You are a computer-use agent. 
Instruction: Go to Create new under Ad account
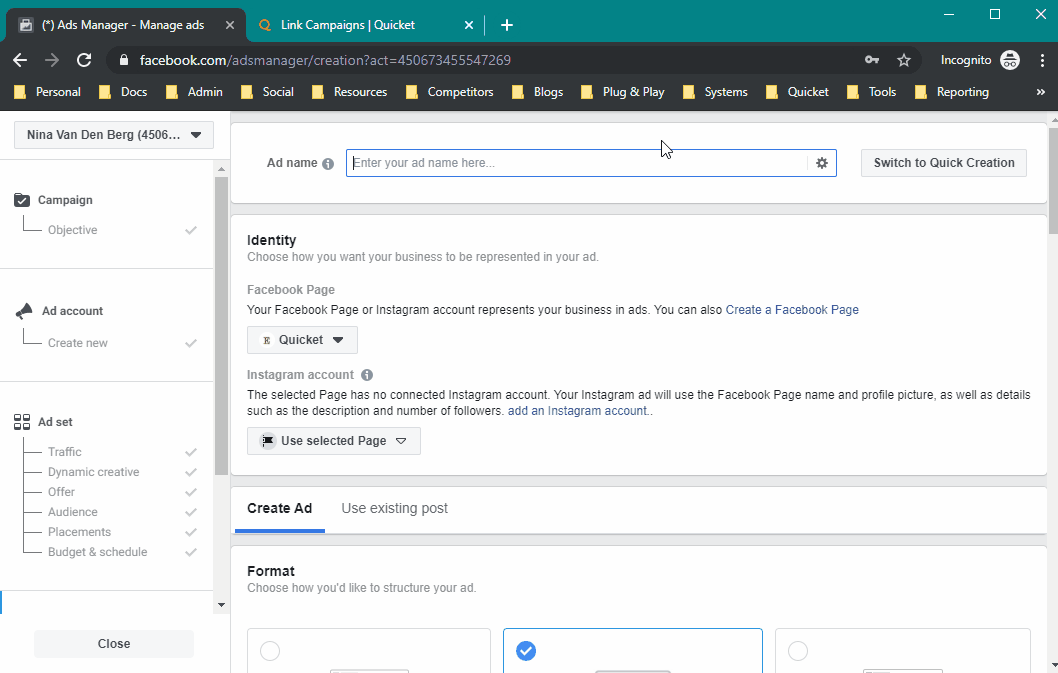point(78,343)
